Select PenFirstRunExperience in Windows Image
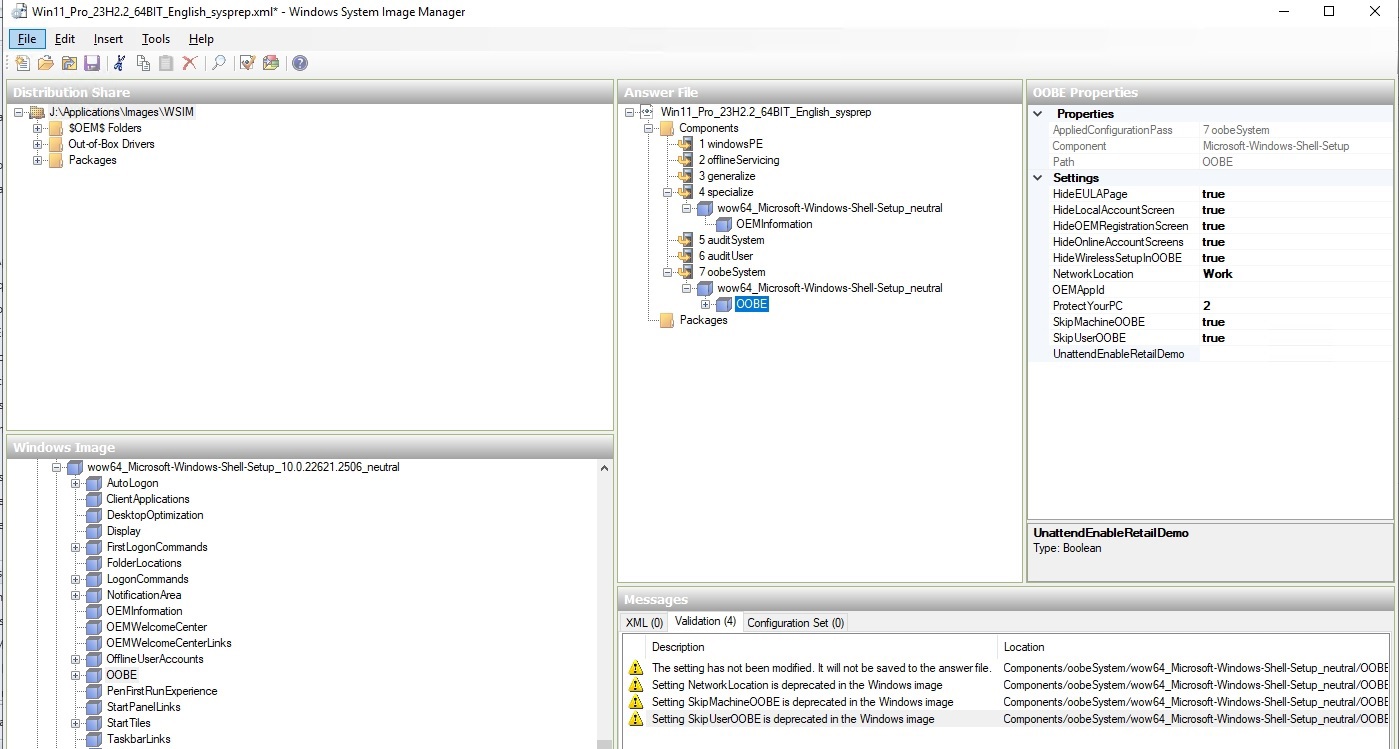This screenshot has height=749, width=1399. point(162,691)
